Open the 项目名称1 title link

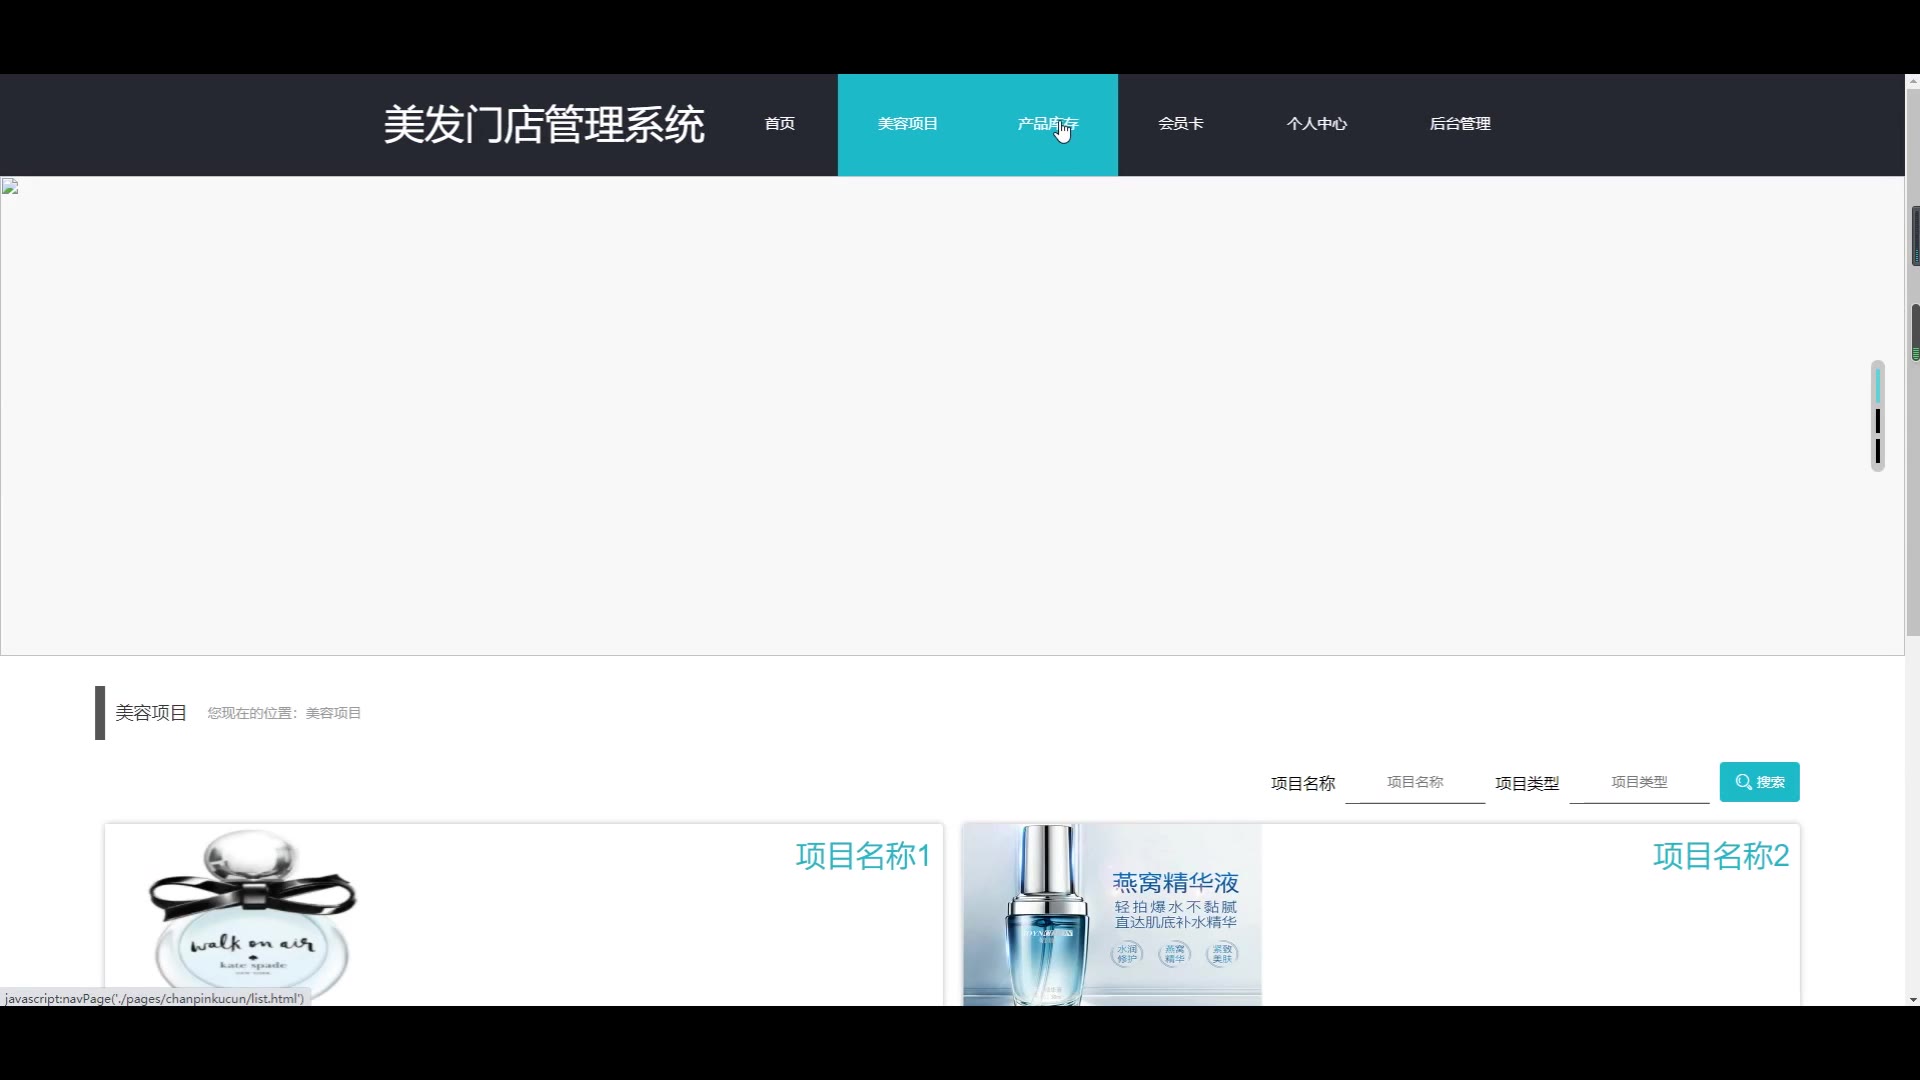pyautogui.click(x=862, y=856)
